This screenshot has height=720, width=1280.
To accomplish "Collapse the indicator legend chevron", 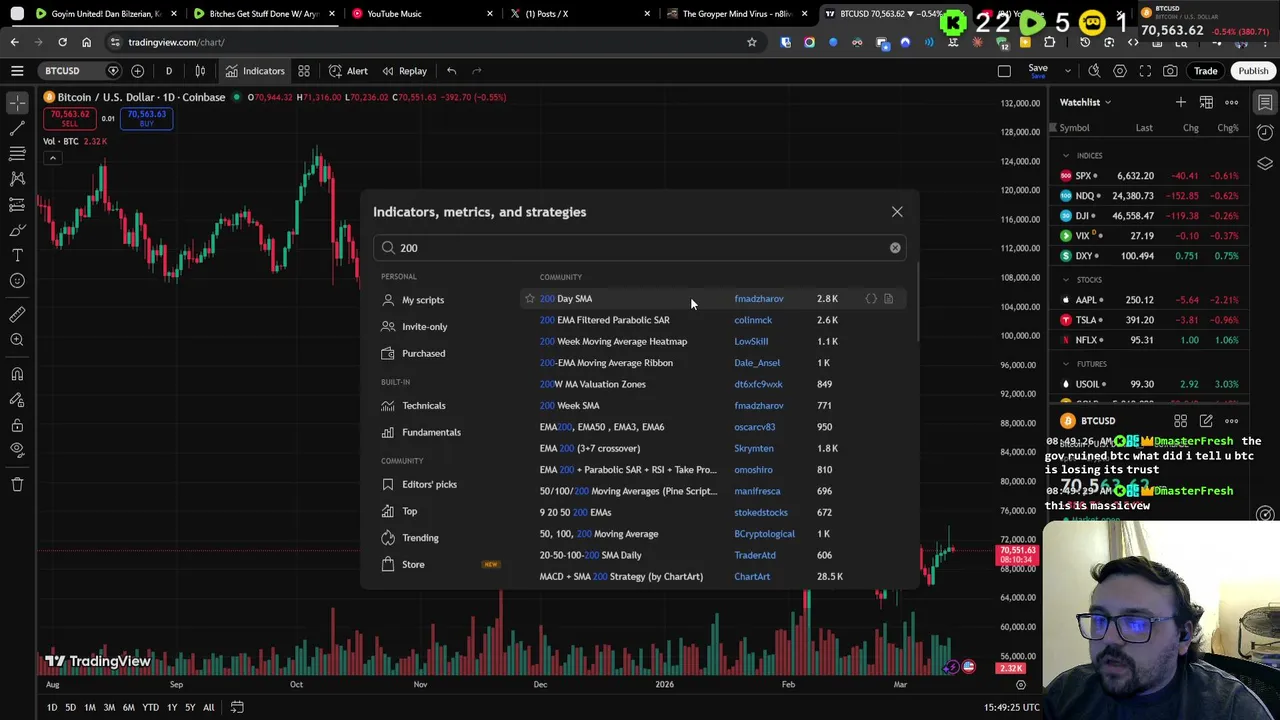I will click(x=52, y=158).
